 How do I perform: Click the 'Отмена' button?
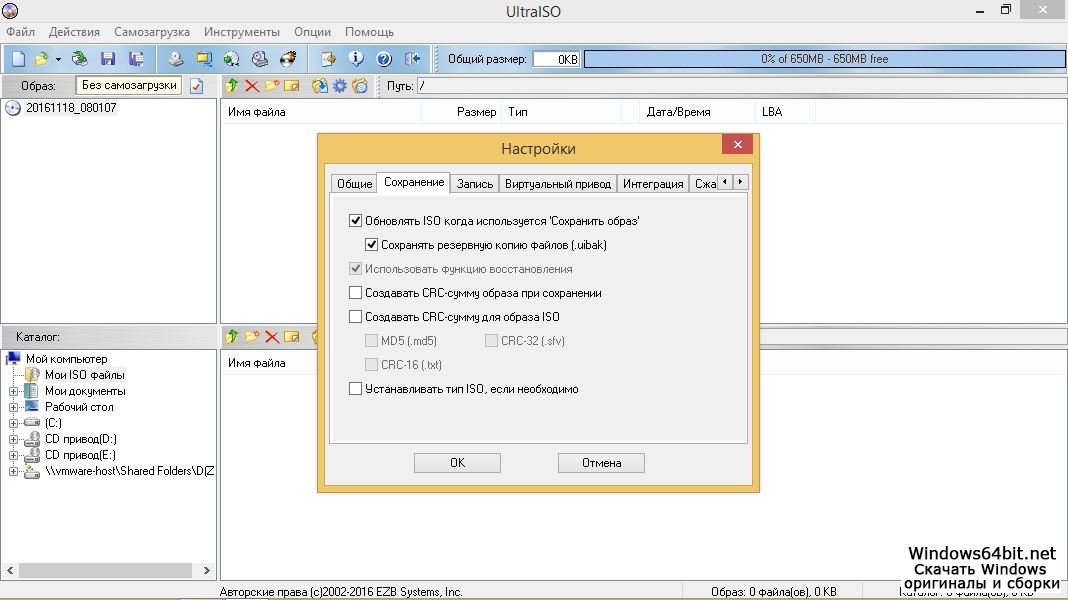click(x=601, y=463)
